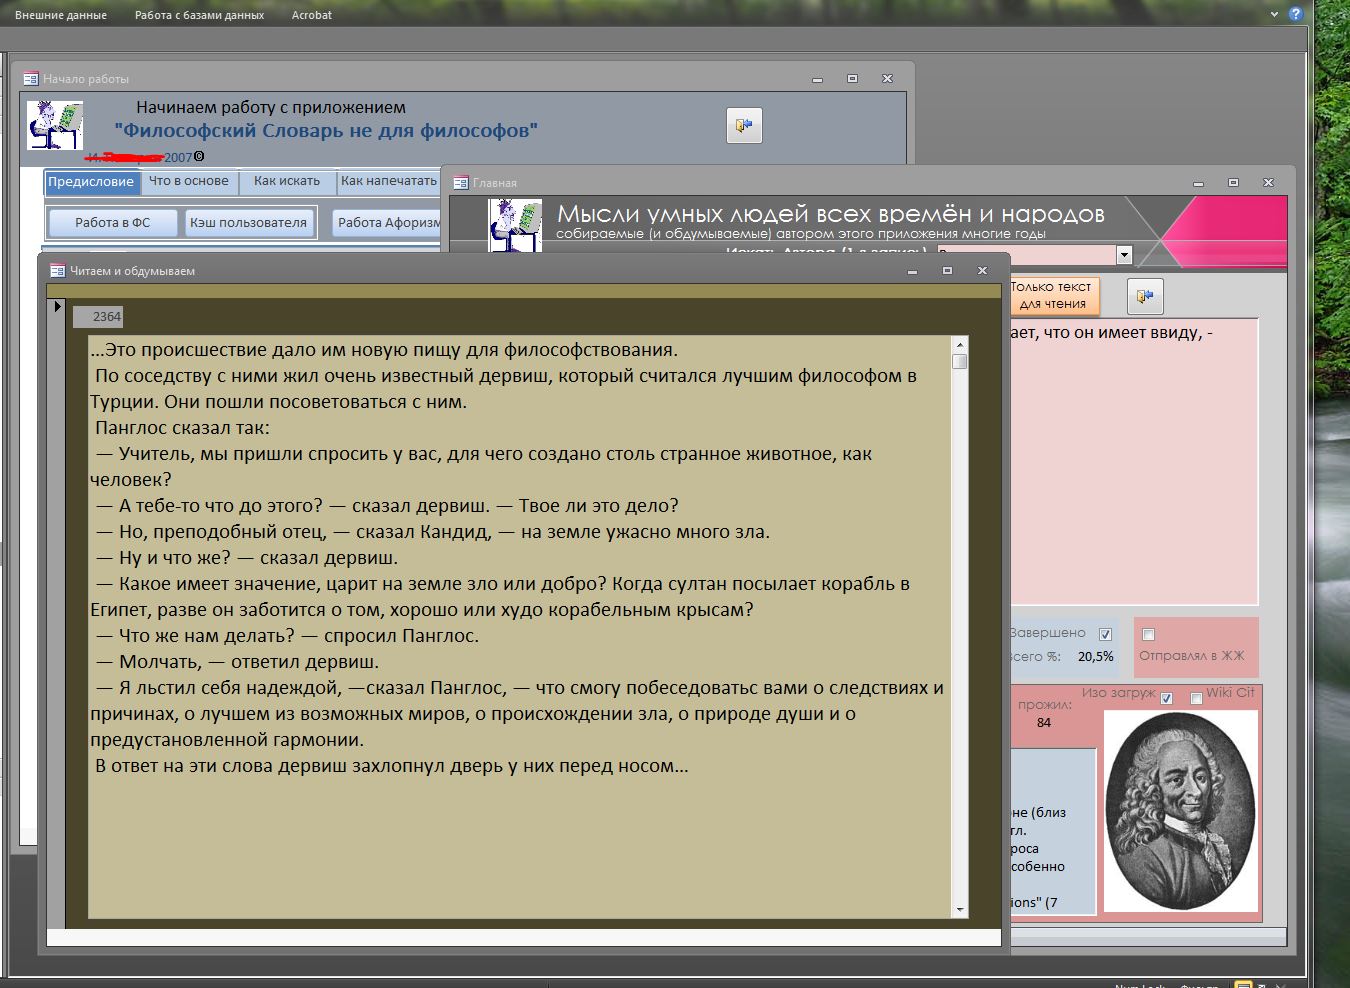Enable the Wiki Cit checkbox
This screenshot has height=988, width=1350.
coord(1196,698)
